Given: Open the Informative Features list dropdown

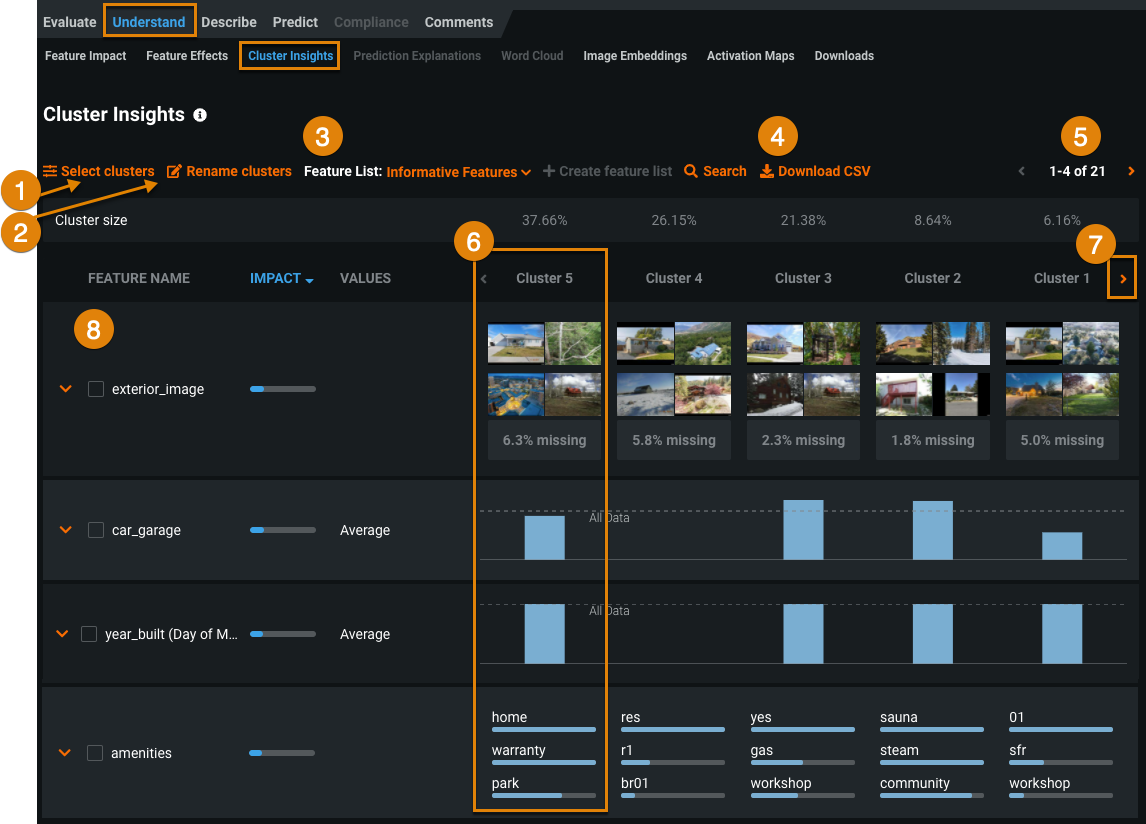Looking at the screenshot, I should pyautogui.click(x=459, y=172).
